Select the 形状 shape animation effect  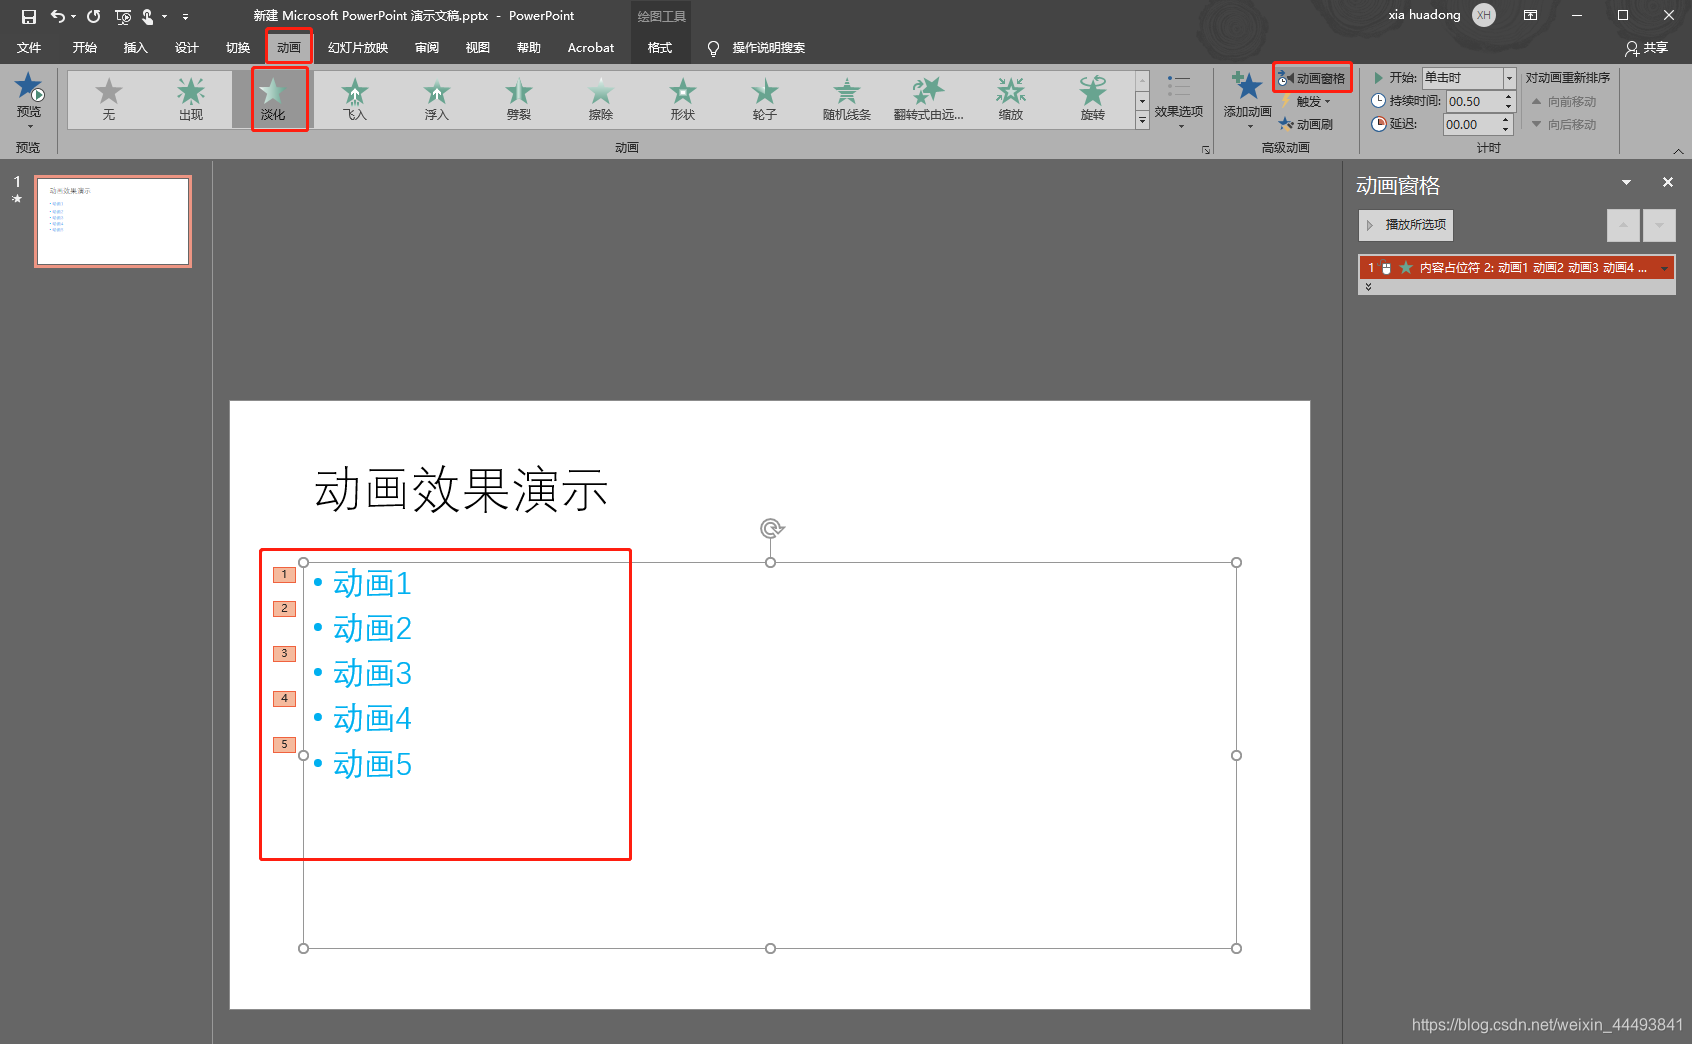[x=683, y=99]
